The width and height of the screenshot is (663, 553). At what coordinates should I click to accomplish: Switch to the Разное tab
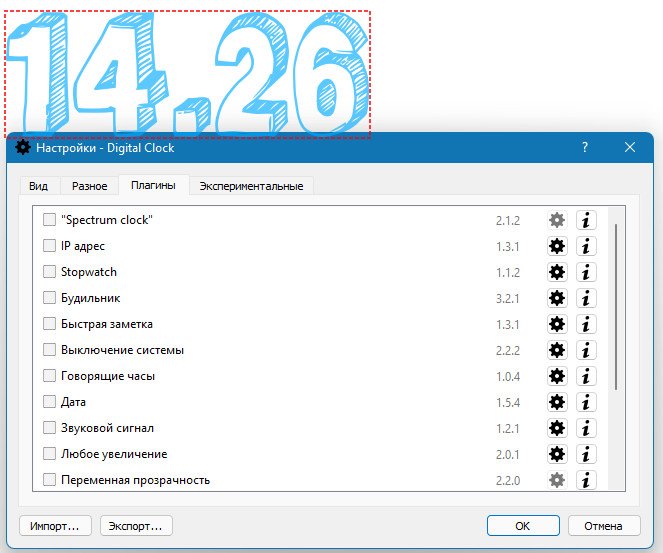point(90,186)
